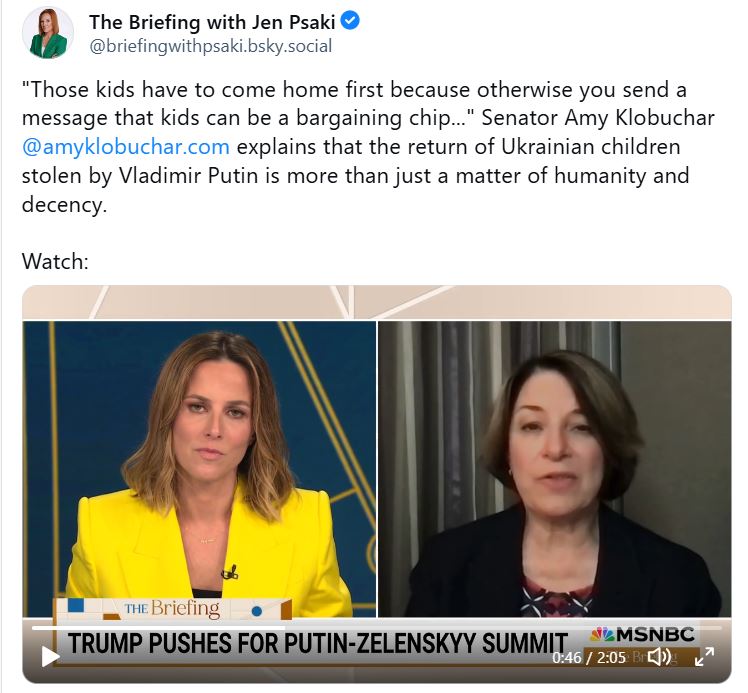Open The Briefing with Jen Psaki name
Screen dimensions: 748x693
[212, 22]
